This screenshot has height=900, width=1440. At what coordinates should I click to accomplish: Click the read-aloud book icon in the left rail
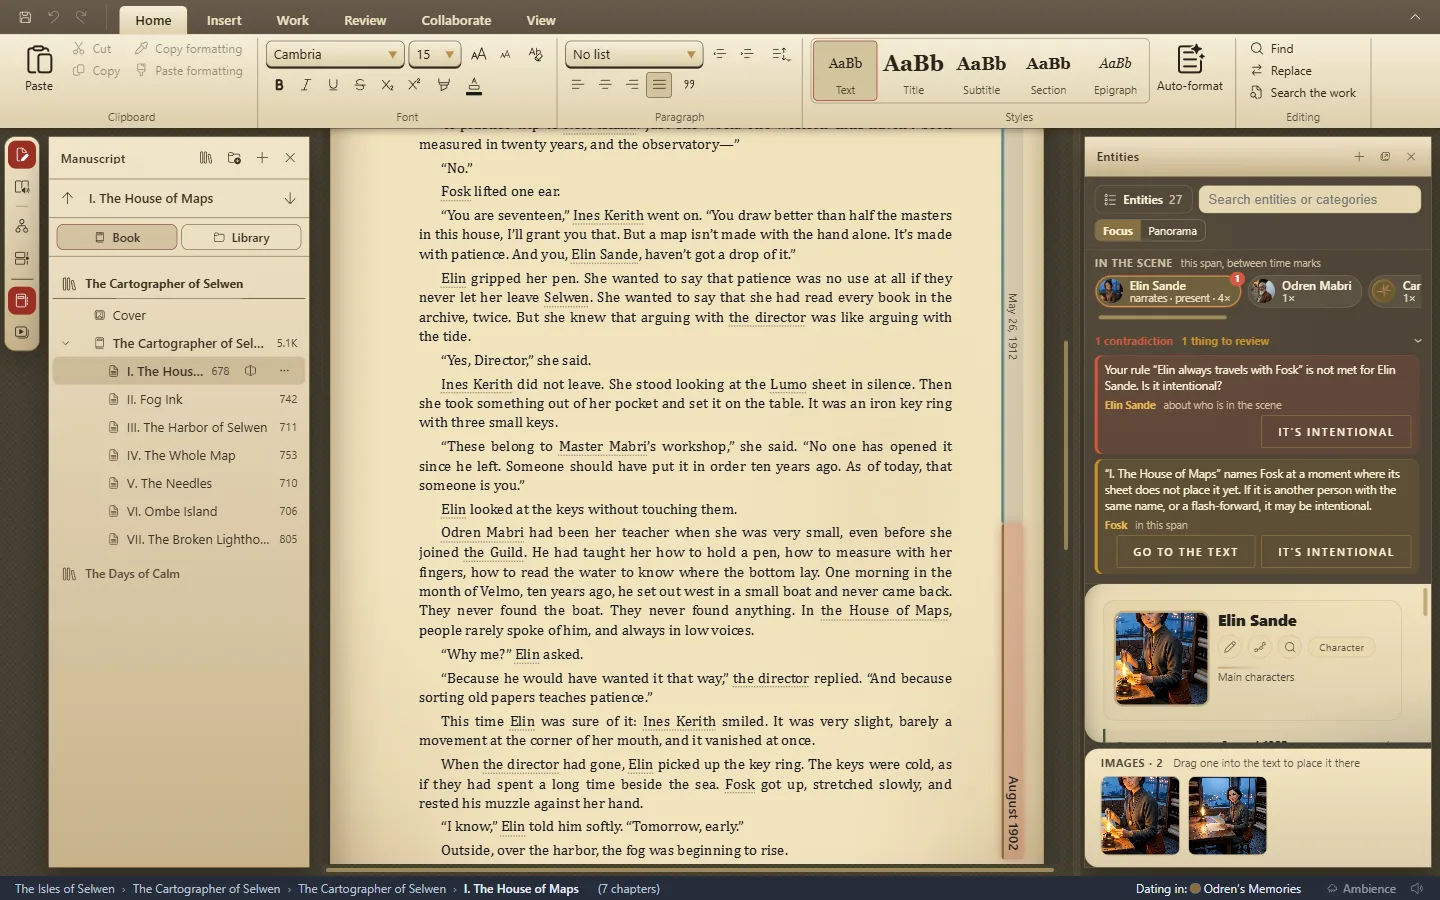point(22,187)
